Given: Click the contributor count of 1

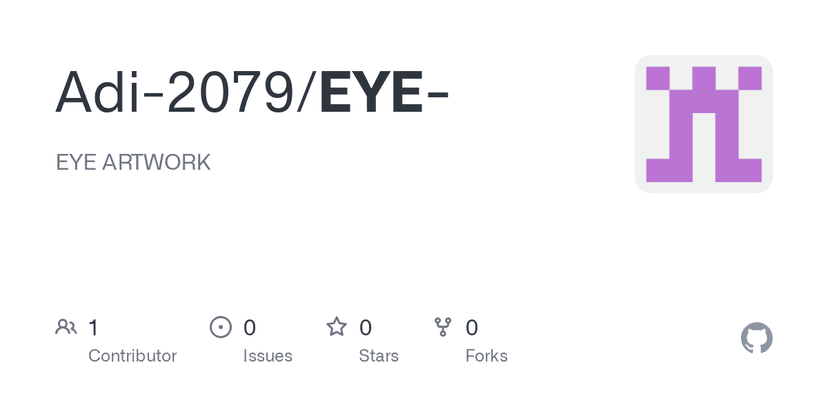Looking at the screenshot, I should point(93,327).
